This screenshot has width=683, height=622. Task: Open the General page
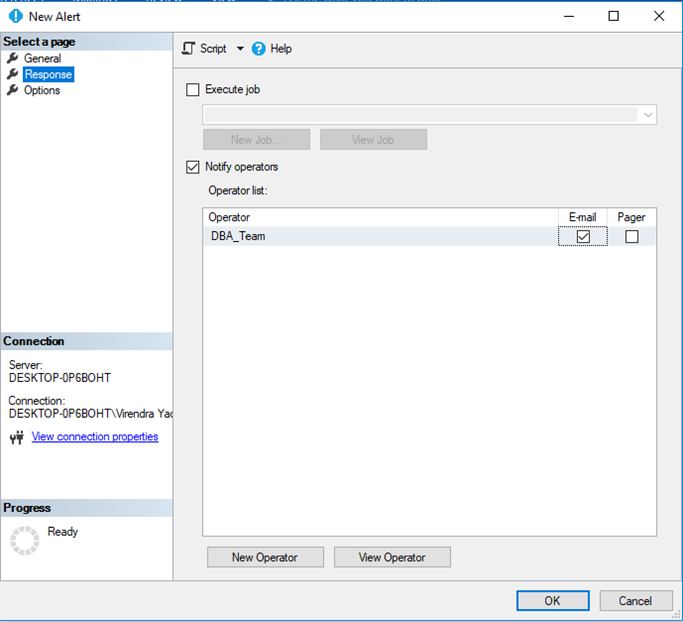point(42,58)
